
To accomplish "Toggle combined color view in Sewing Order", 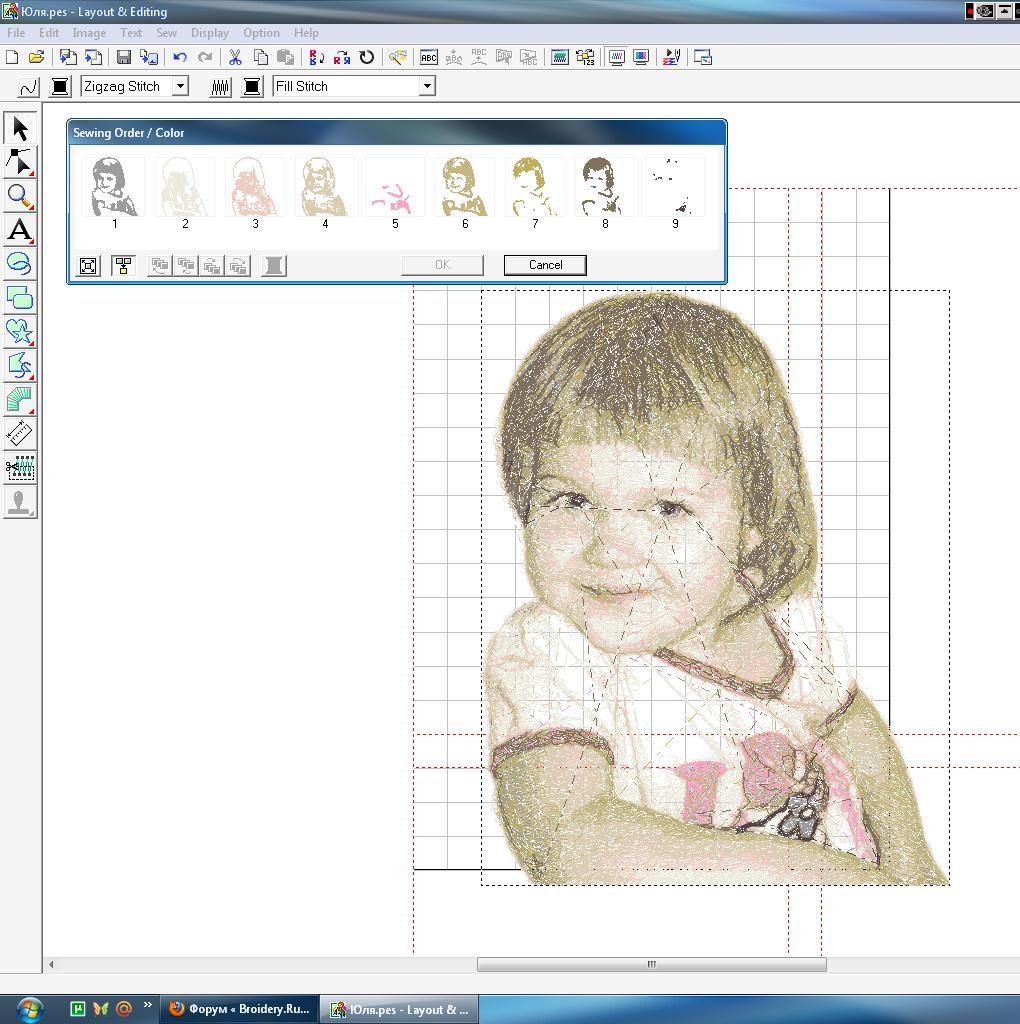I will pyautogui.click(x=123, y=265).
